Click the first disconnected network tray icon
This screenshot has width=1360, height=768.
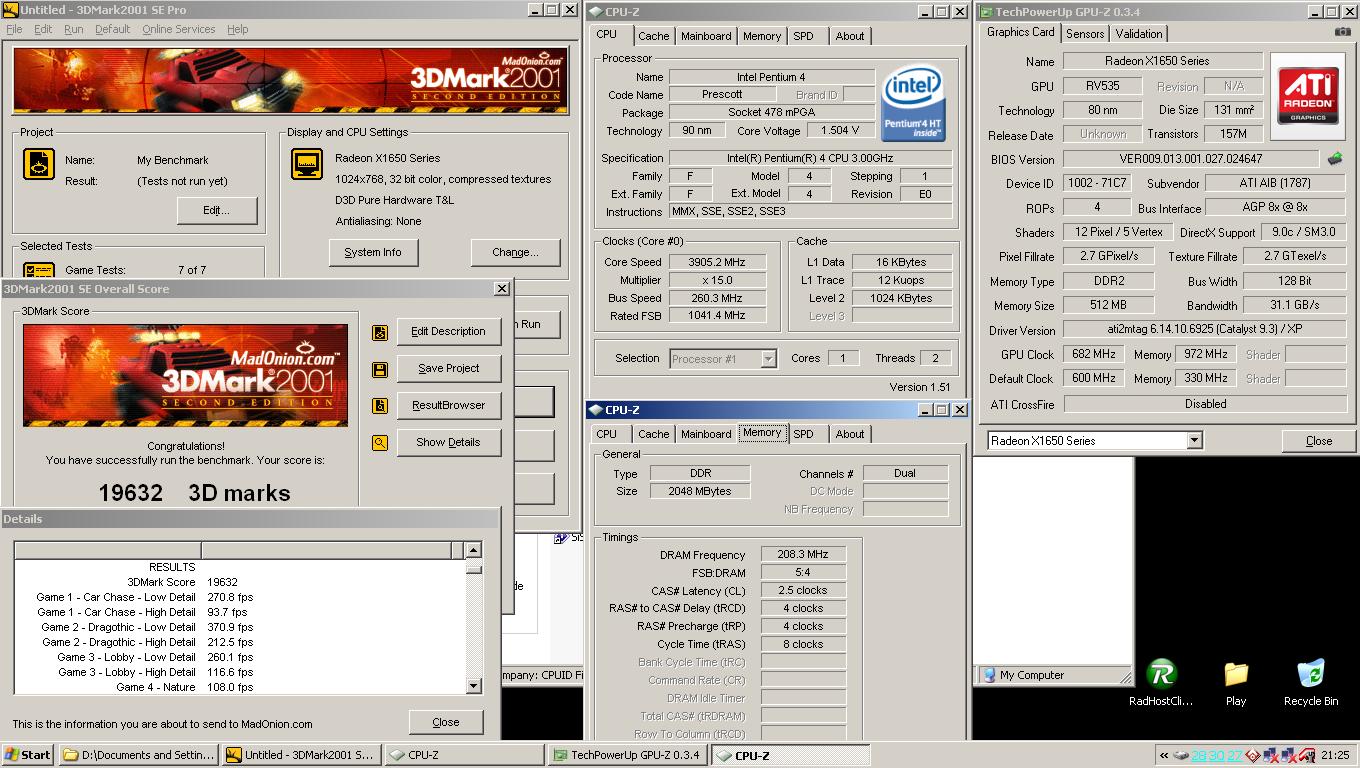click(x=1269, y=755)
